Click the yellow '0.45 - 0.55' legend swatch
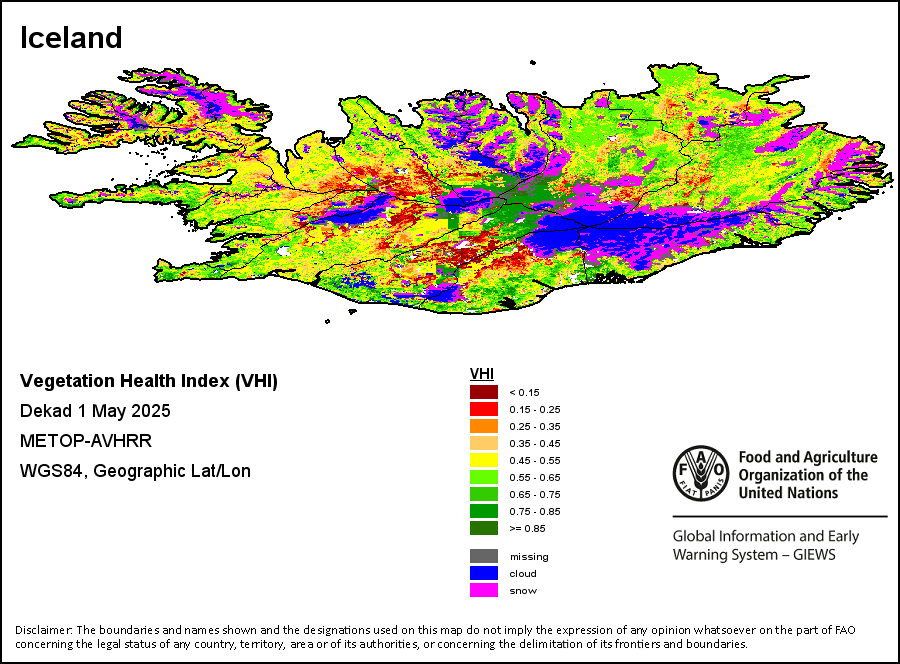900x664 pixels. 484,460
